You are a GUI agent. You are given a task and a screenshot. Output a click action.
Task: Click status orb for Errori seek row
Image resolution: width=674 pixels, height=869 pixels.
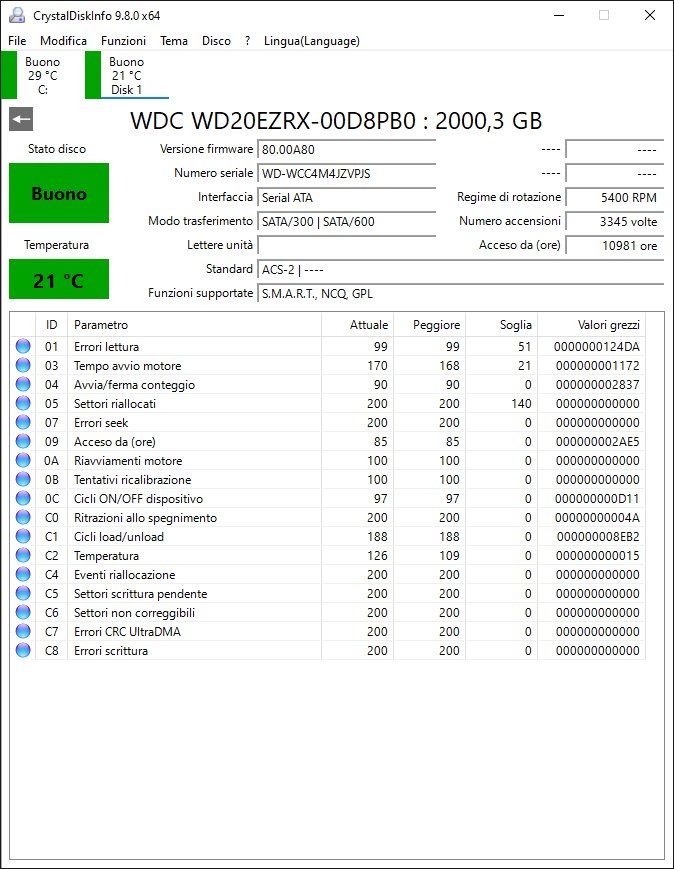click(23, 422)
